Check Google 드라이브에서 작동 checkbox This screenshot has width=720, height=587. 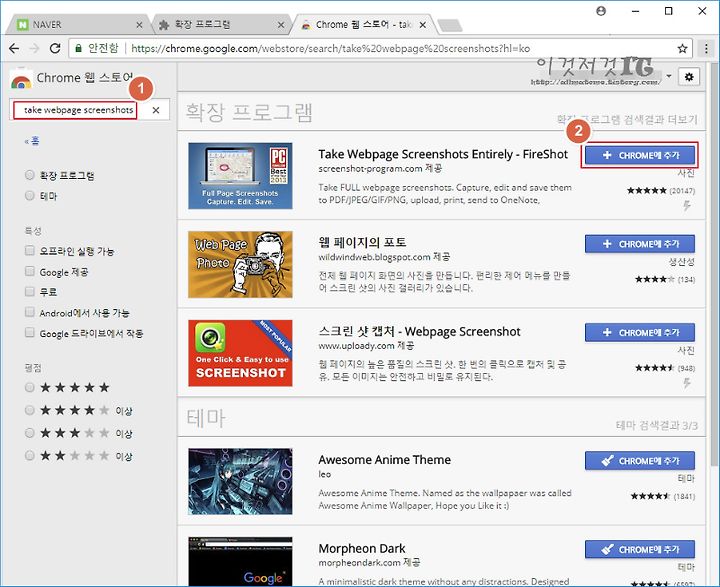click(30, 333)
